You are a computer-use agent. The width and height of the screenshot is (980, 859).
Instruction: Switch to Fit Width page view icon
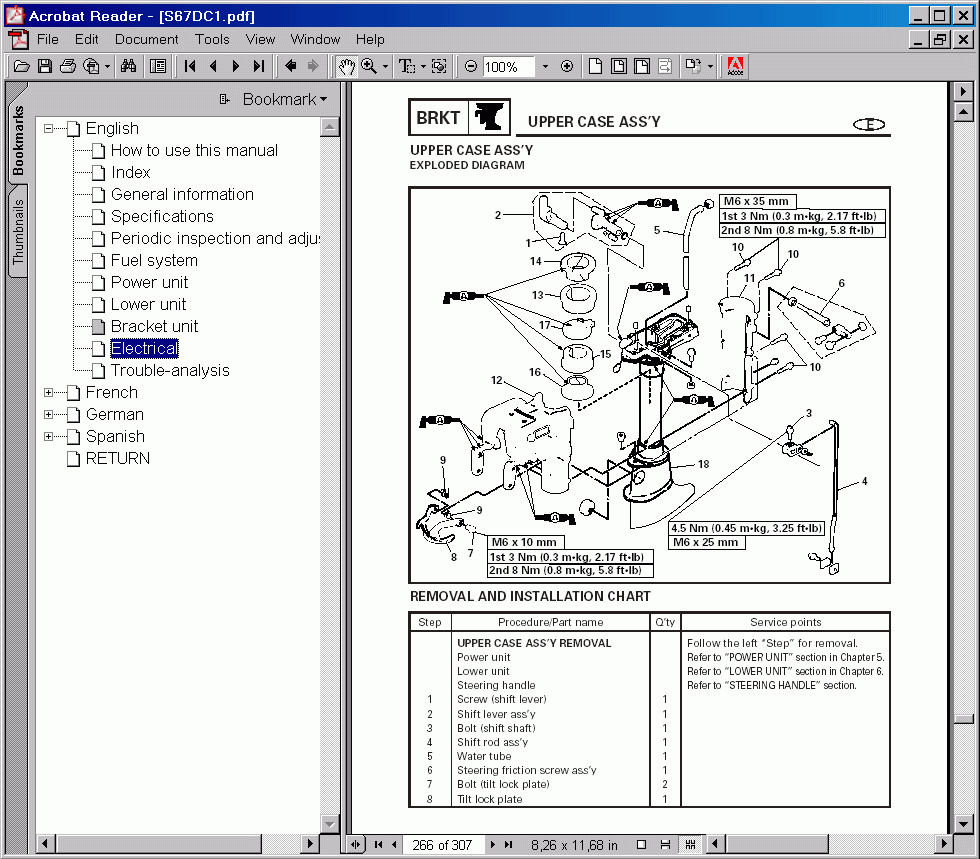click(641, 66)
